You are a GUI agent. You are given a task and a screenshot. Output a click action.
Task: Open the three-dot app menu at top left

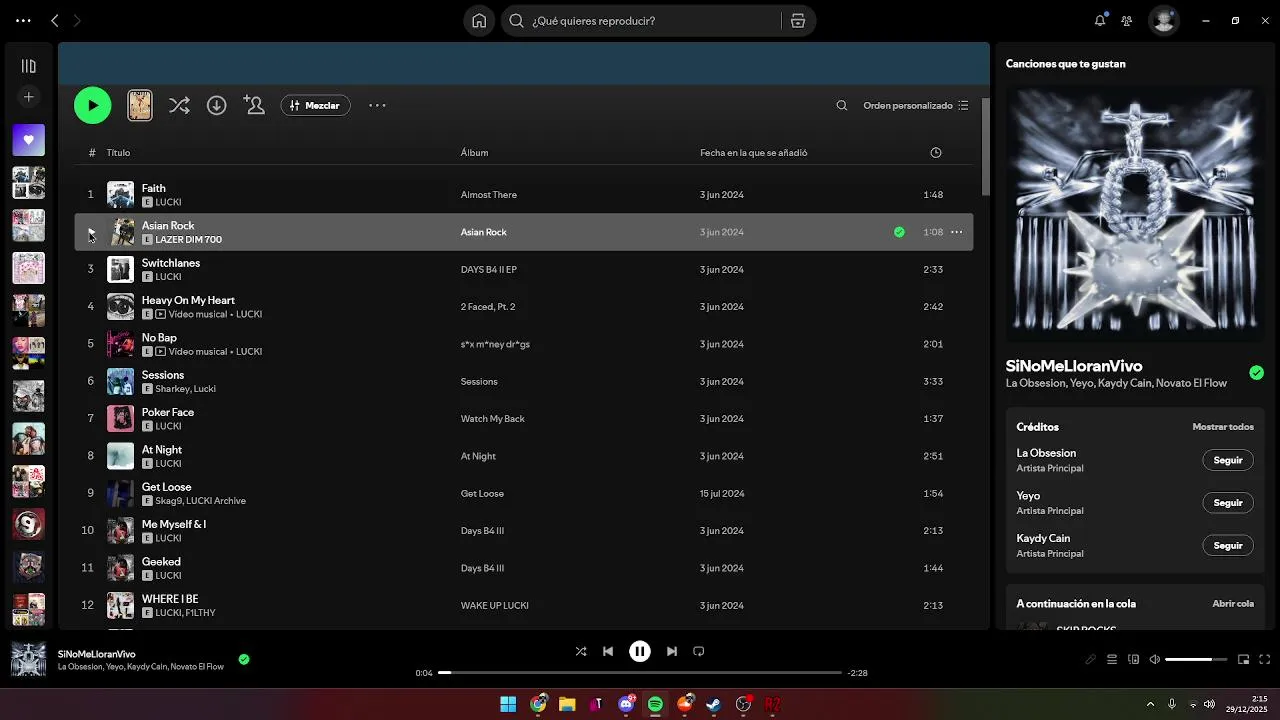tap(23, 20)
